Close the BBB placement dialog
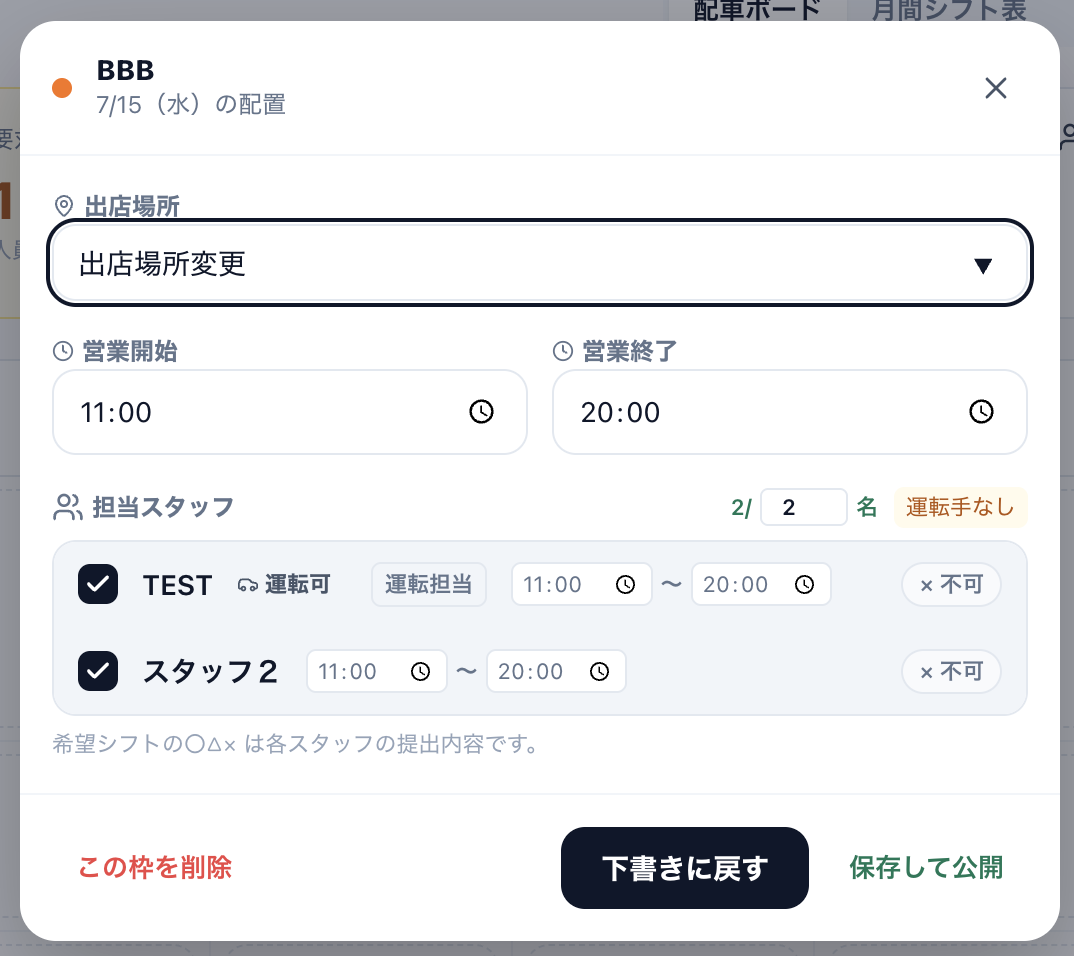Viewport: 1074px width, 956px height. pyautogui.click(x=995, y=88)
